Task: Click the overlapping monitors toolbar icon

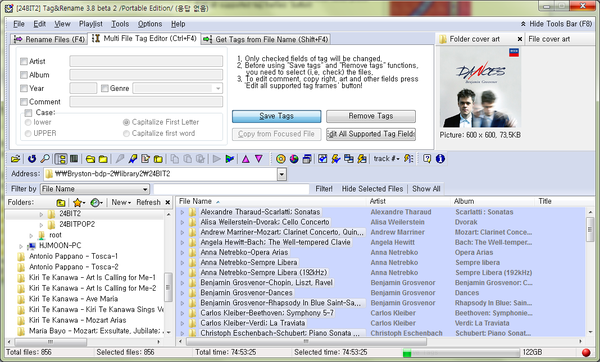Action: click(x=349, y=159)
